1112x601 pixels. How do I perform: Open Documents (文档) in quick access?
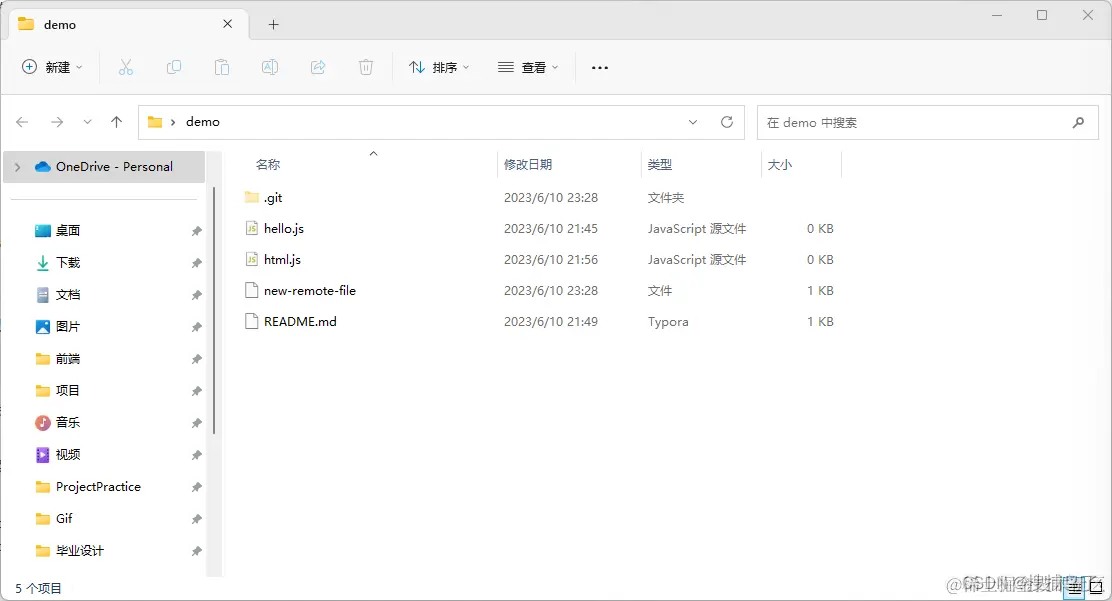(67, 294)
